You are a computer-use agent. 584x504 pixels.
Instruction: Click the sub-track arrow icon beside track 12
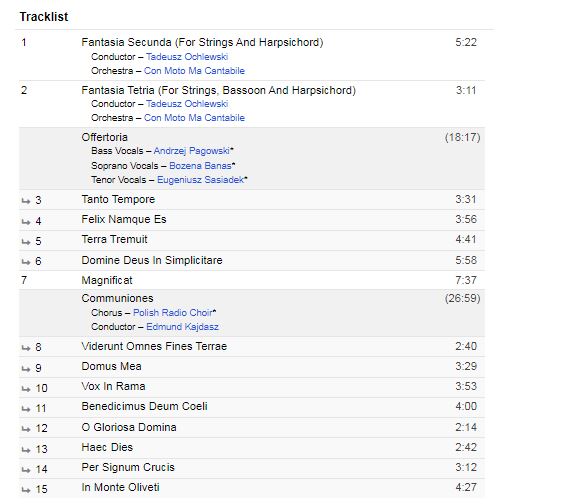click(26, 429)
